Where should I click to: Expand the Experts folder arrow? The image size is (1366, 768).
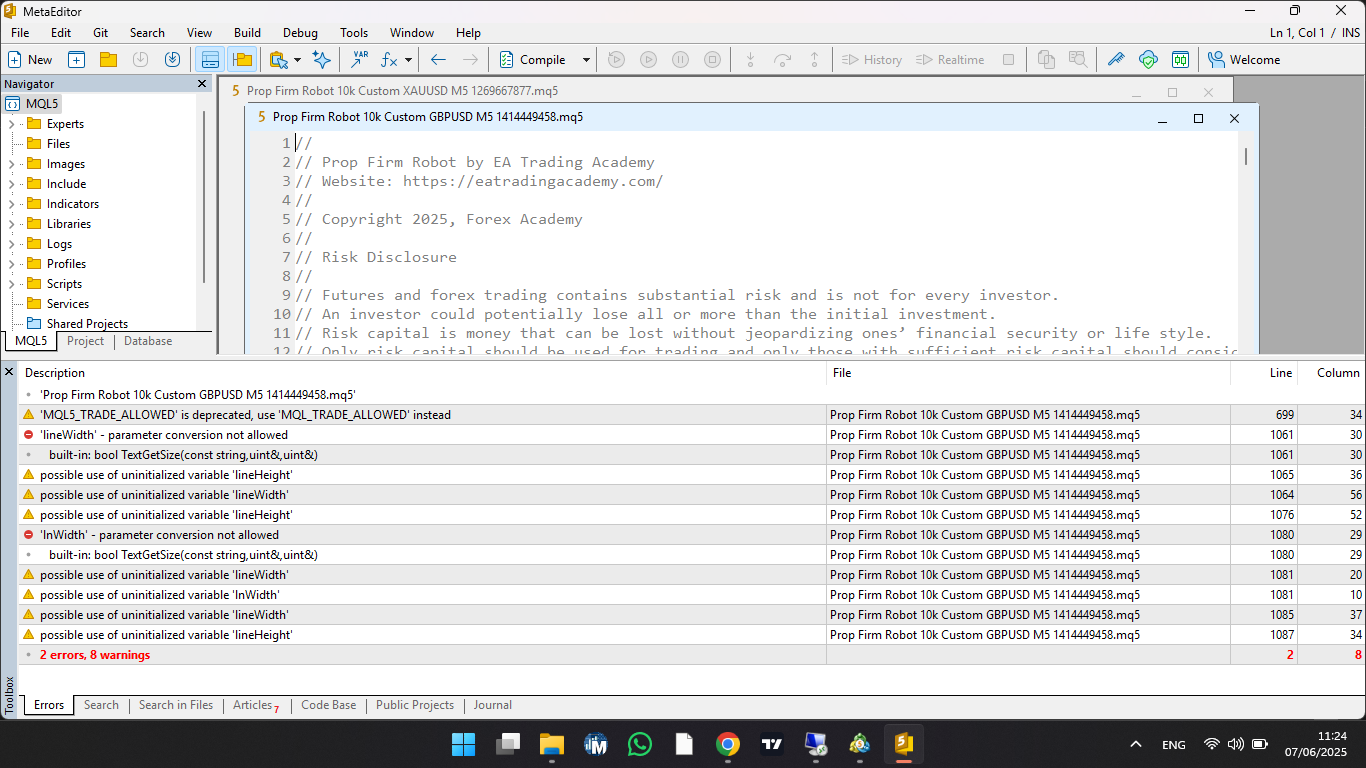pyautogui.click(x=11, y=124)
